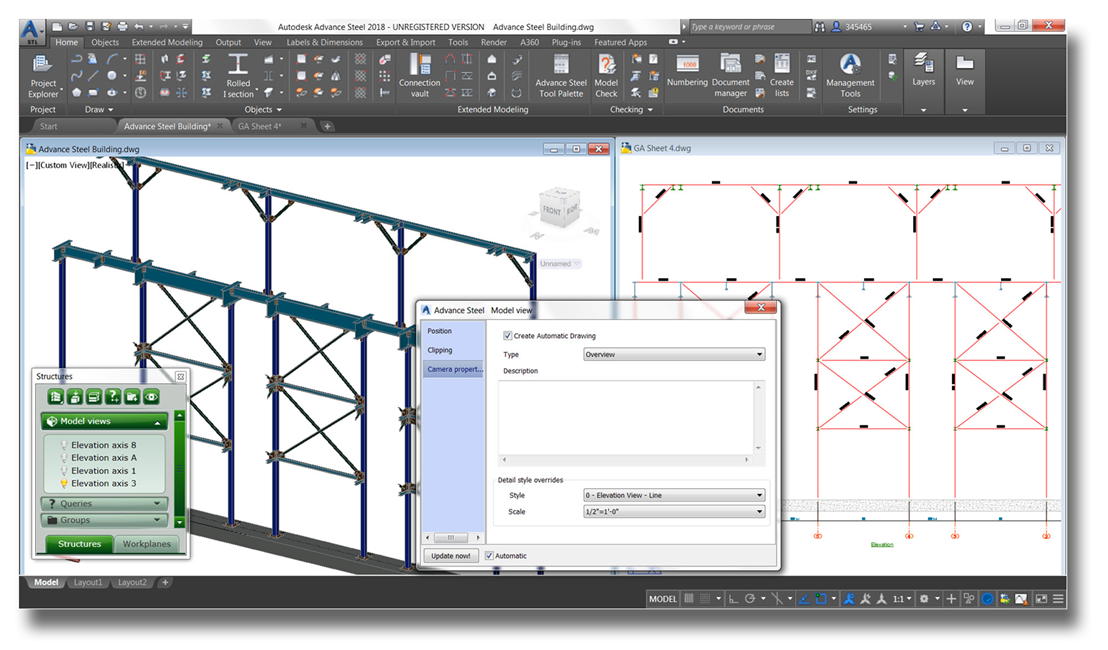The width and height of the screenshot is (1108, 650).
Task: Click the Update now! button
Action: 451,556
